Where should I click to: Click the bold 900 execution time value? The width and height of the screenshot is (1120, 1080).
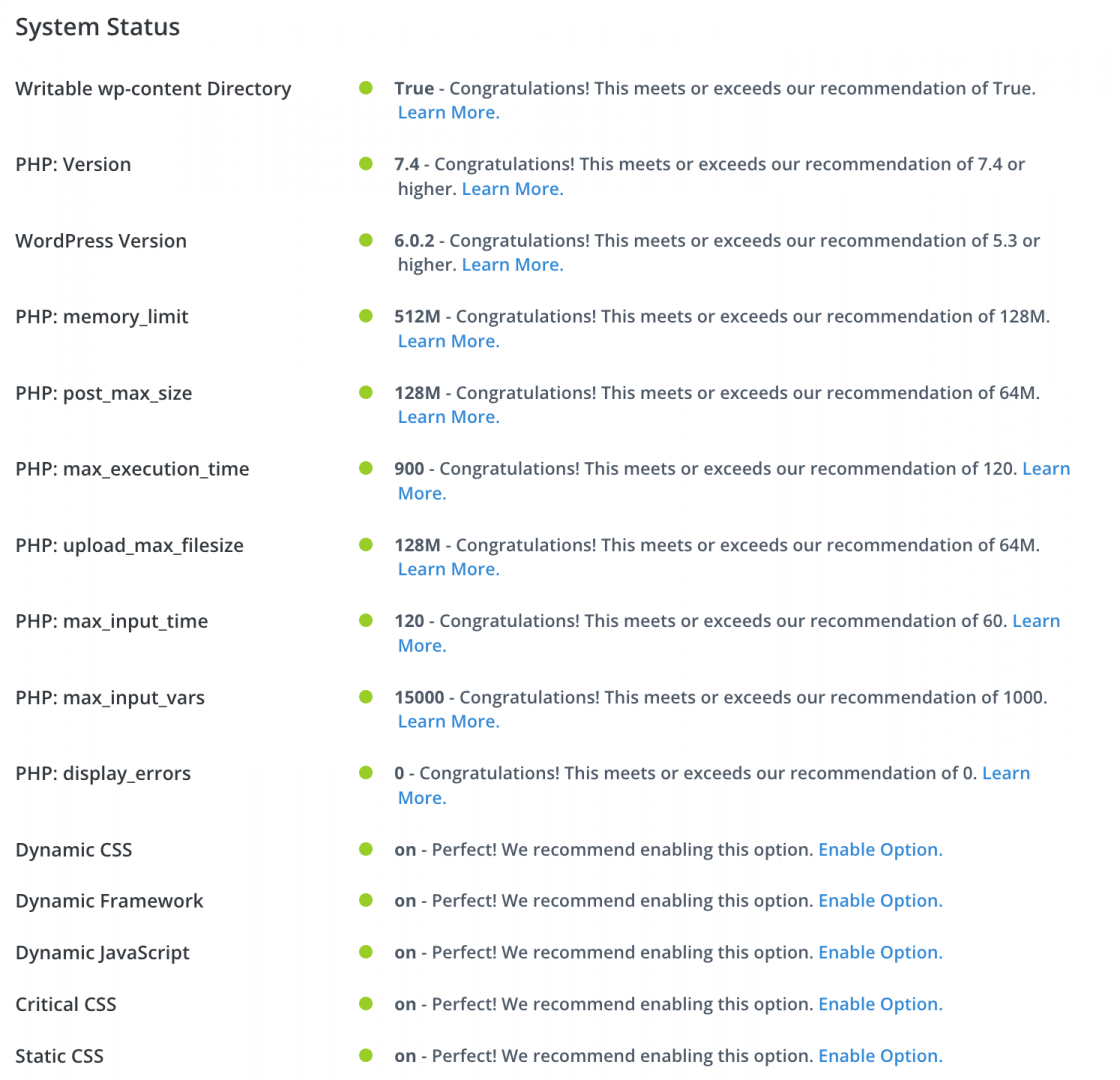pyautogui.click(x=409, y=469)
